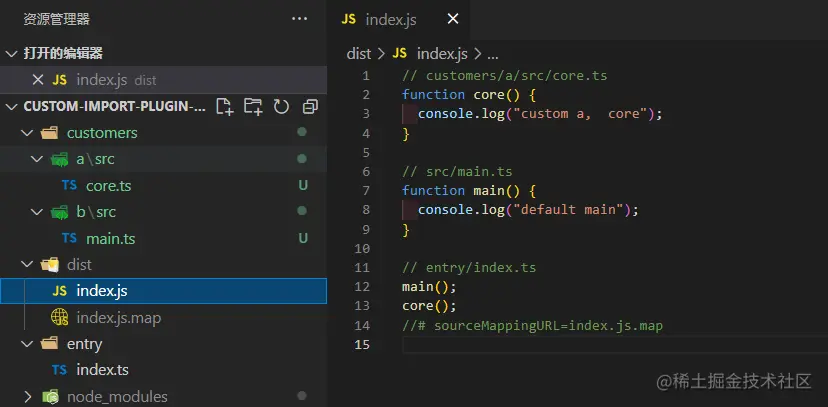Click the git status dot on node_modules
Viewport: 828px width, 407px height.
coord(302,395)
